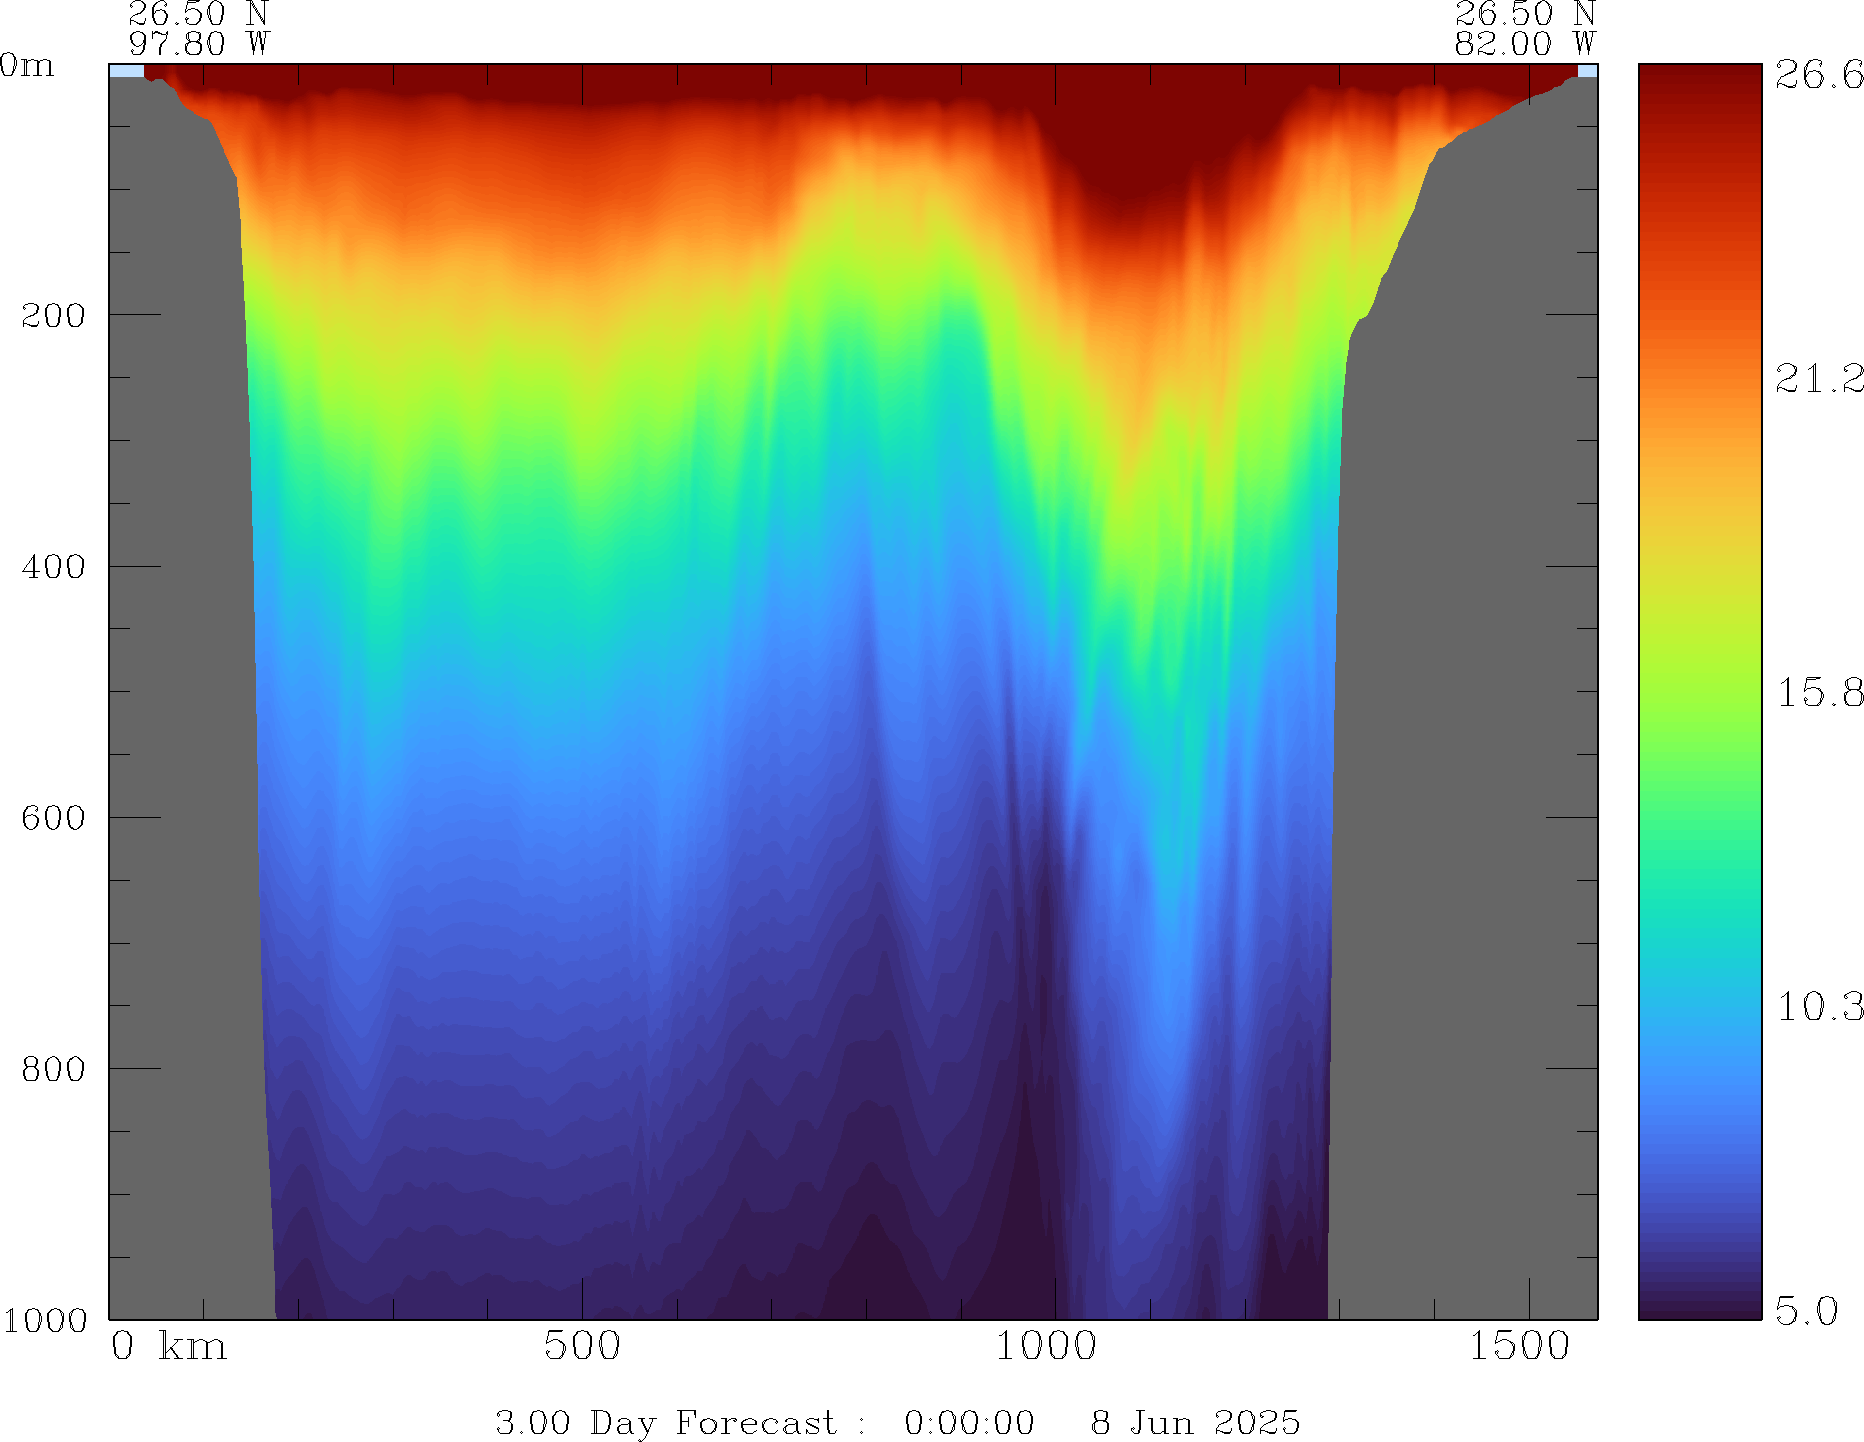Click the 21.2 colorbar label

tap(1818, 378)
